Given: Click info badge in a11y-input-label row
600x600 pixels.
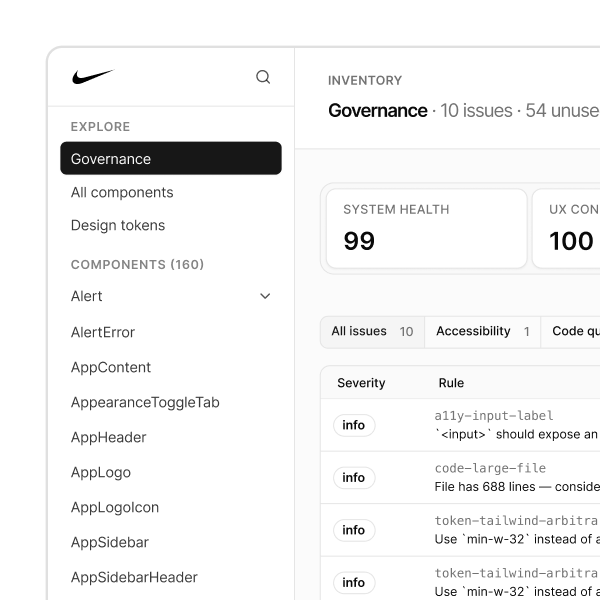Looking at the screenshot, I should [x=354, y=425].
